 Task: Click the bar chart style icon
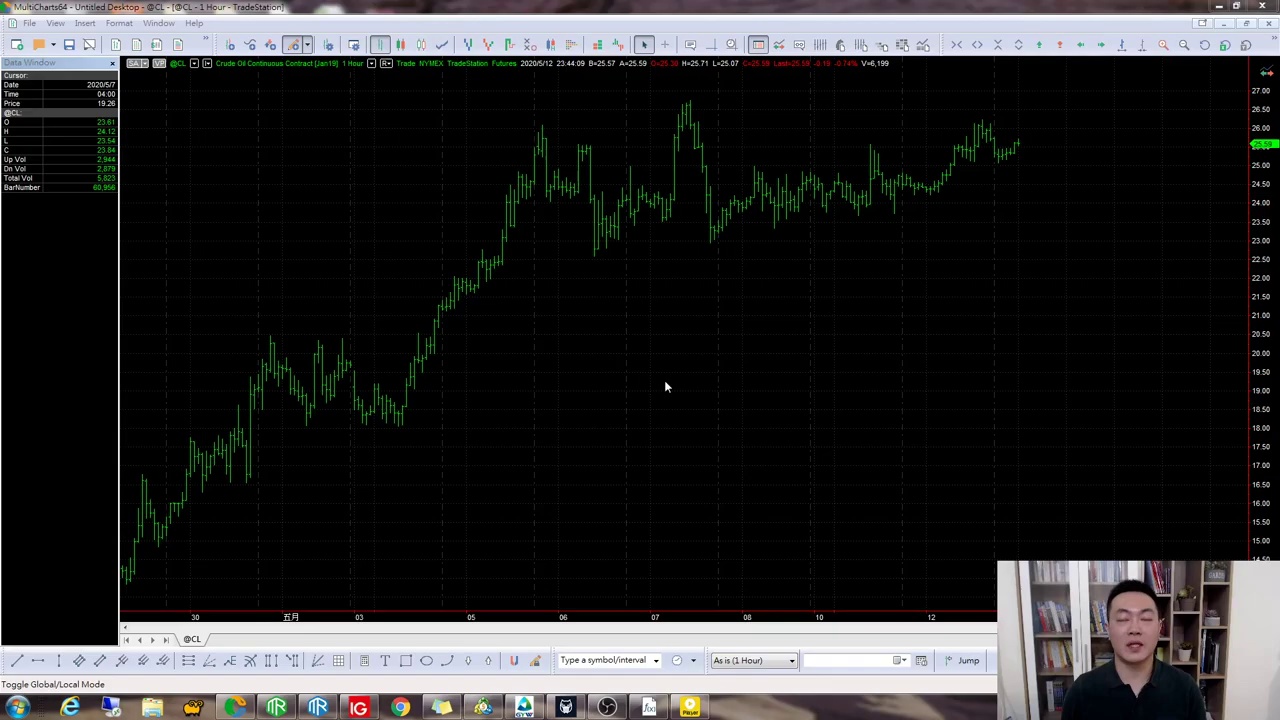380,45
